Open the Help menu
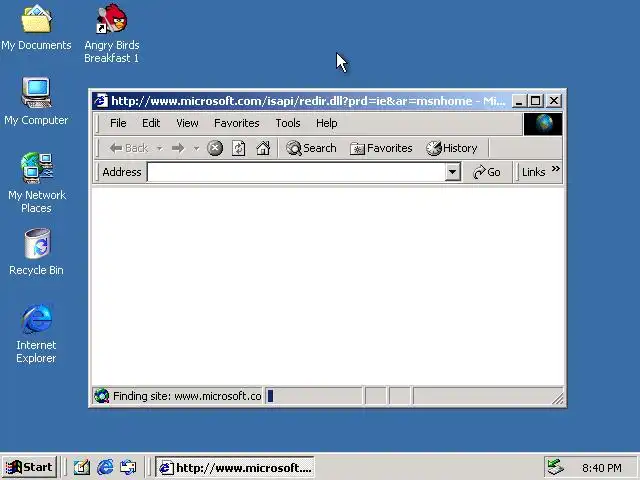Viewport: 640px width, 480px height. coord(327,123)
